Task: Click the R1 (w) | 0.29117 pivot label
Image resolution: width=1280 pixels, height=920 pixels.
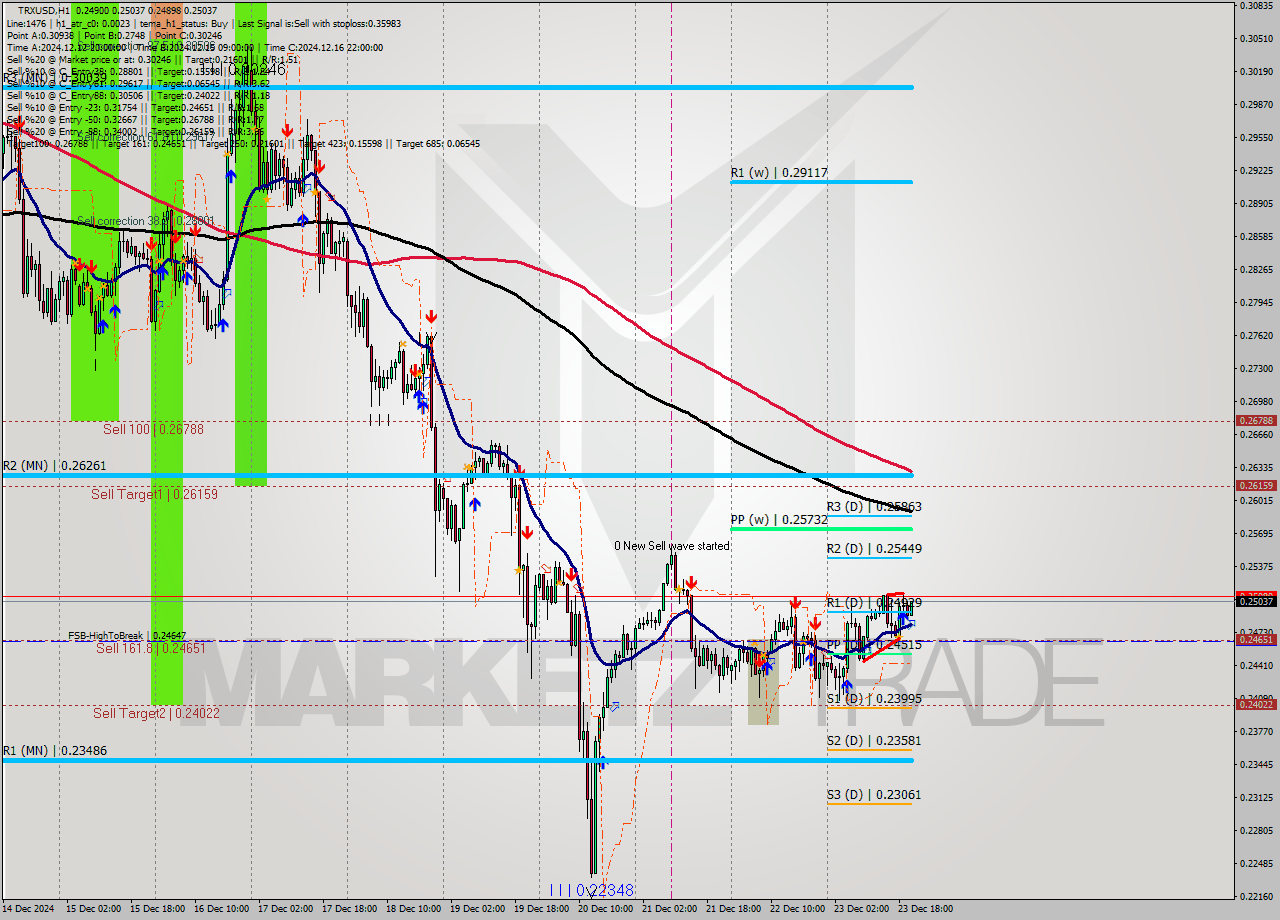Action: [778, 173]
